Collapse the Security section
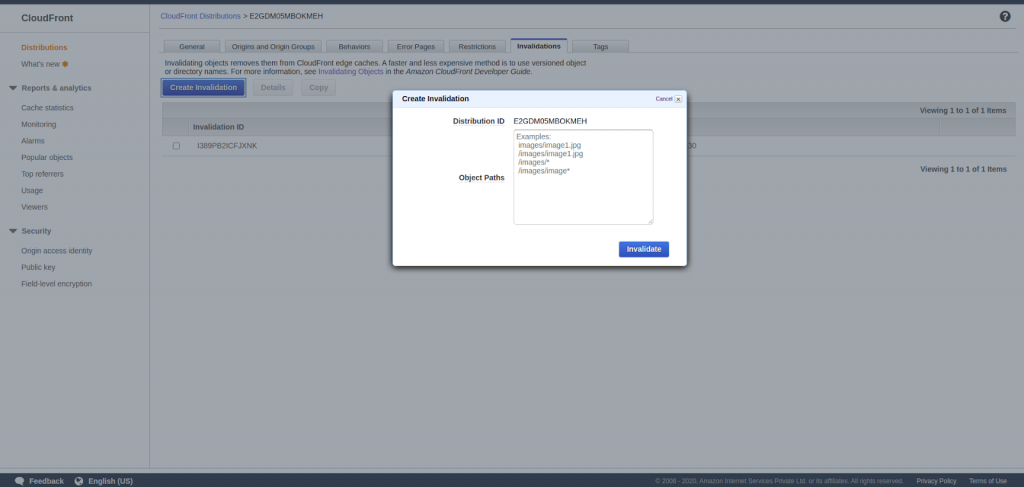1024x487 pixels. 13,231
